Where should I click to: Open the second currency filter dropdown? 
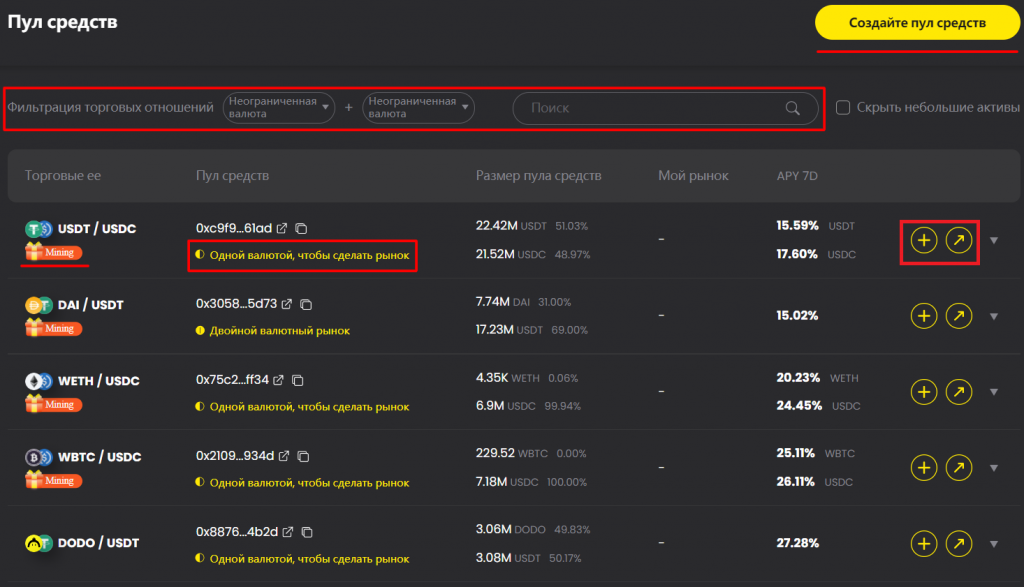[418, 108]
